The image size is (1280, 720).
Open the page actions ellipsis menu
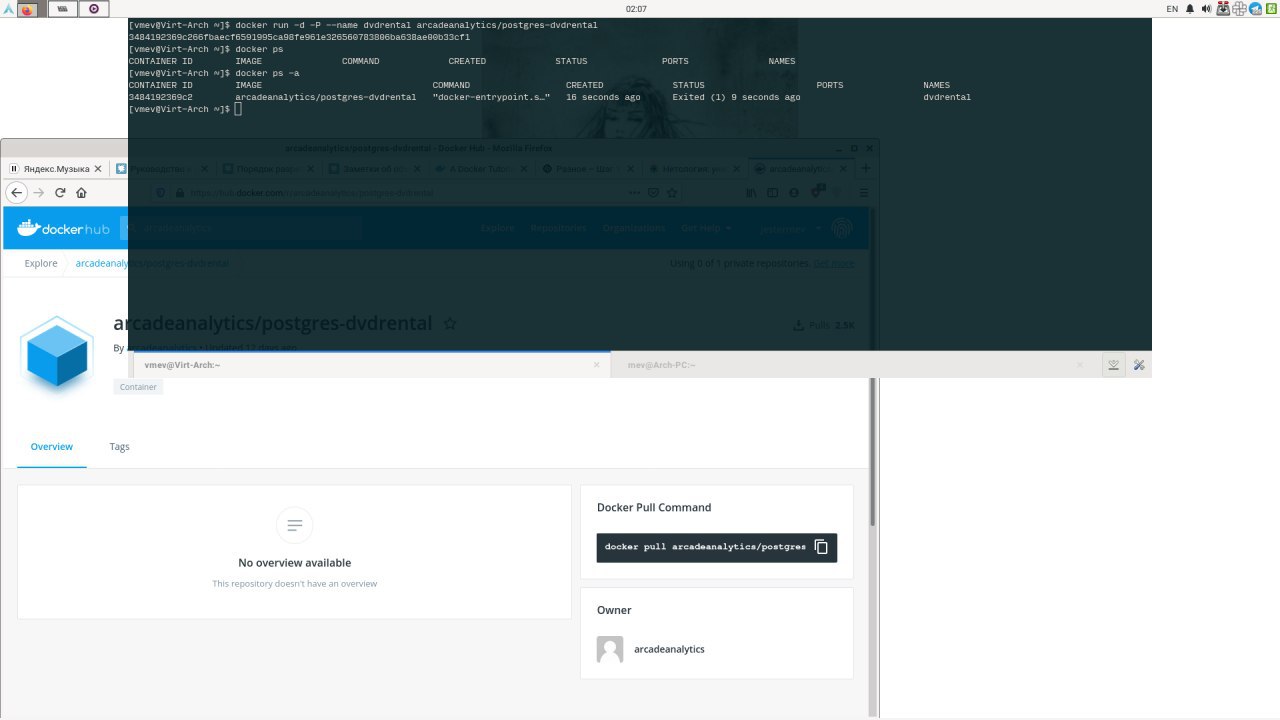point(634,193)
